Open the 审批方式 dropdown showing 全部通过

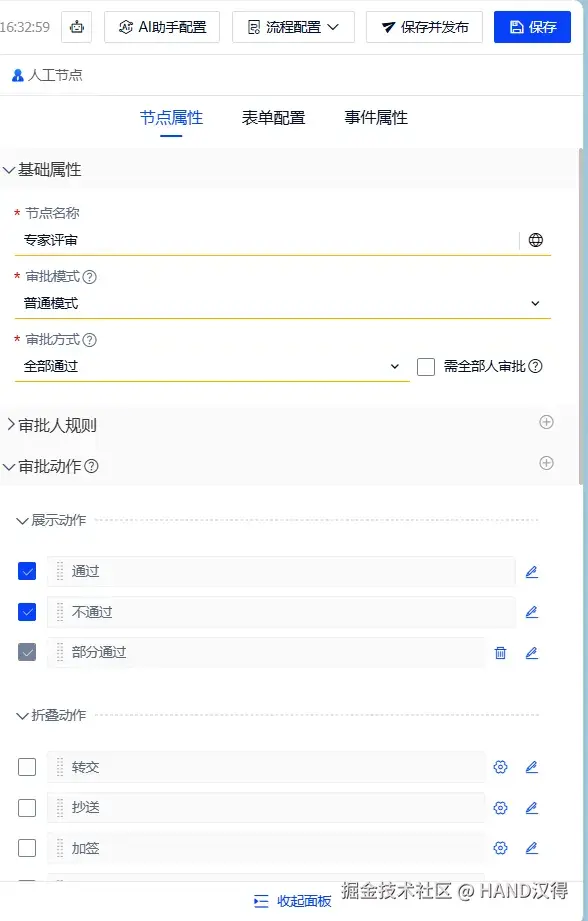pos(212,367)
